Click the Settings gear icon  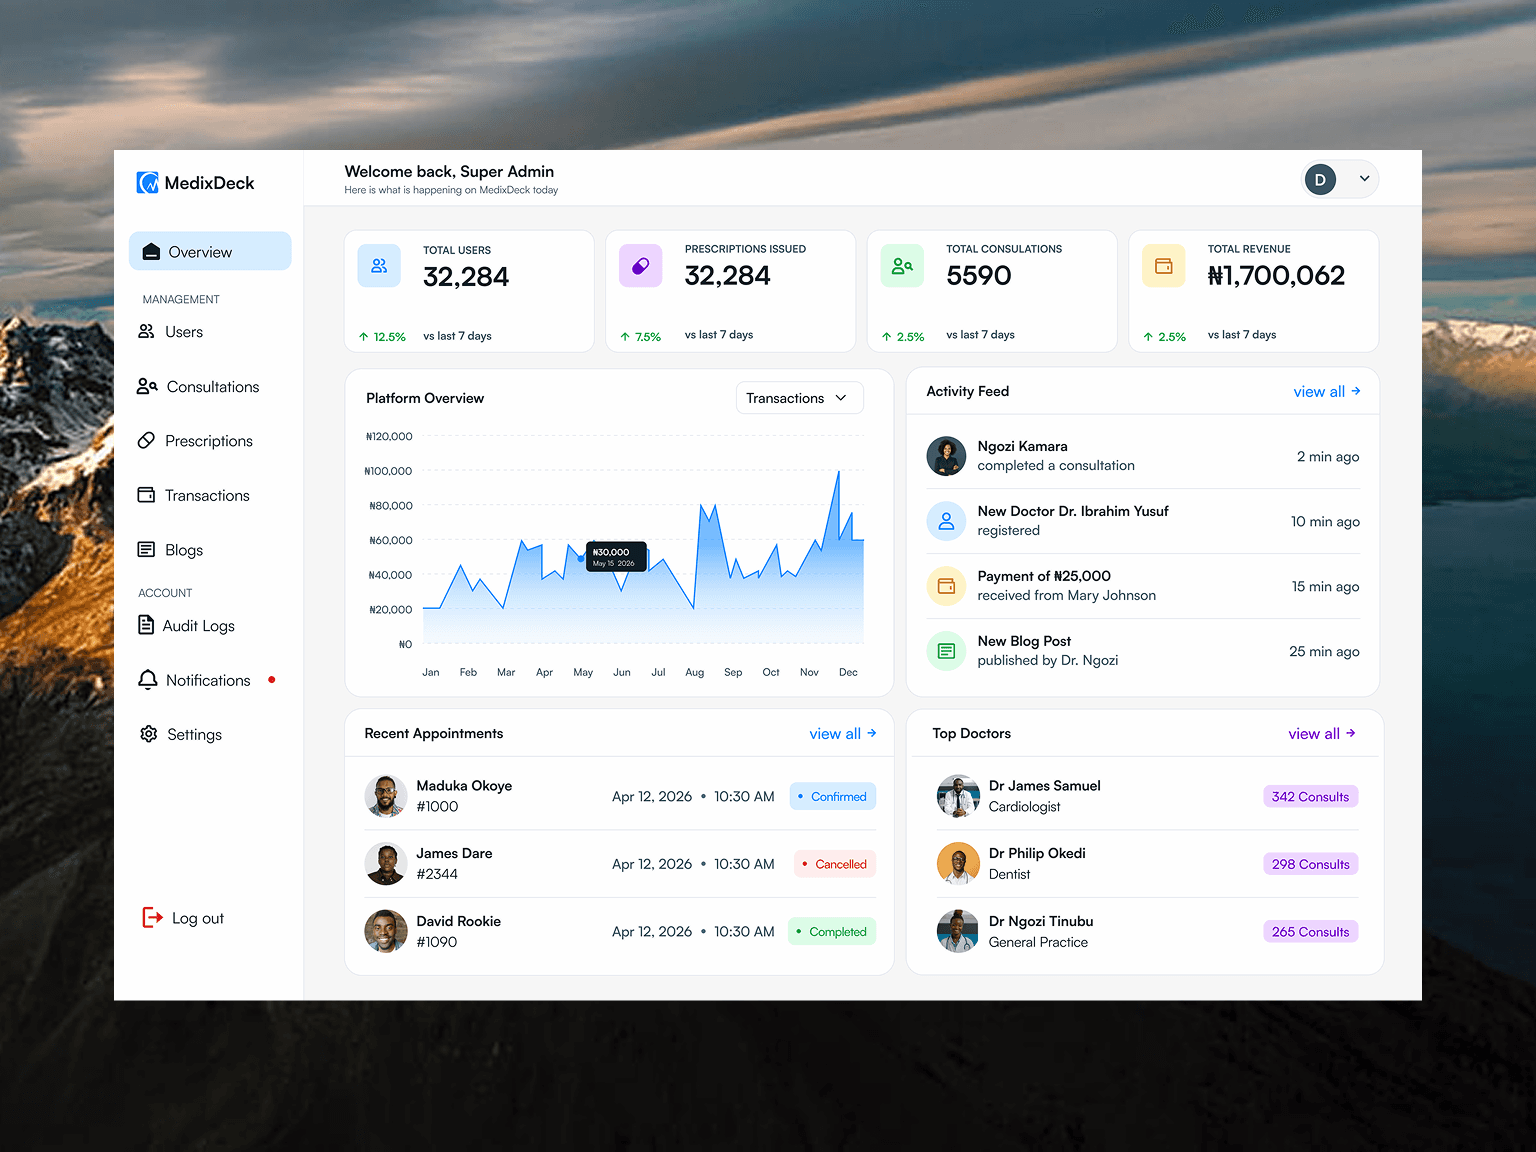(149, 734)
